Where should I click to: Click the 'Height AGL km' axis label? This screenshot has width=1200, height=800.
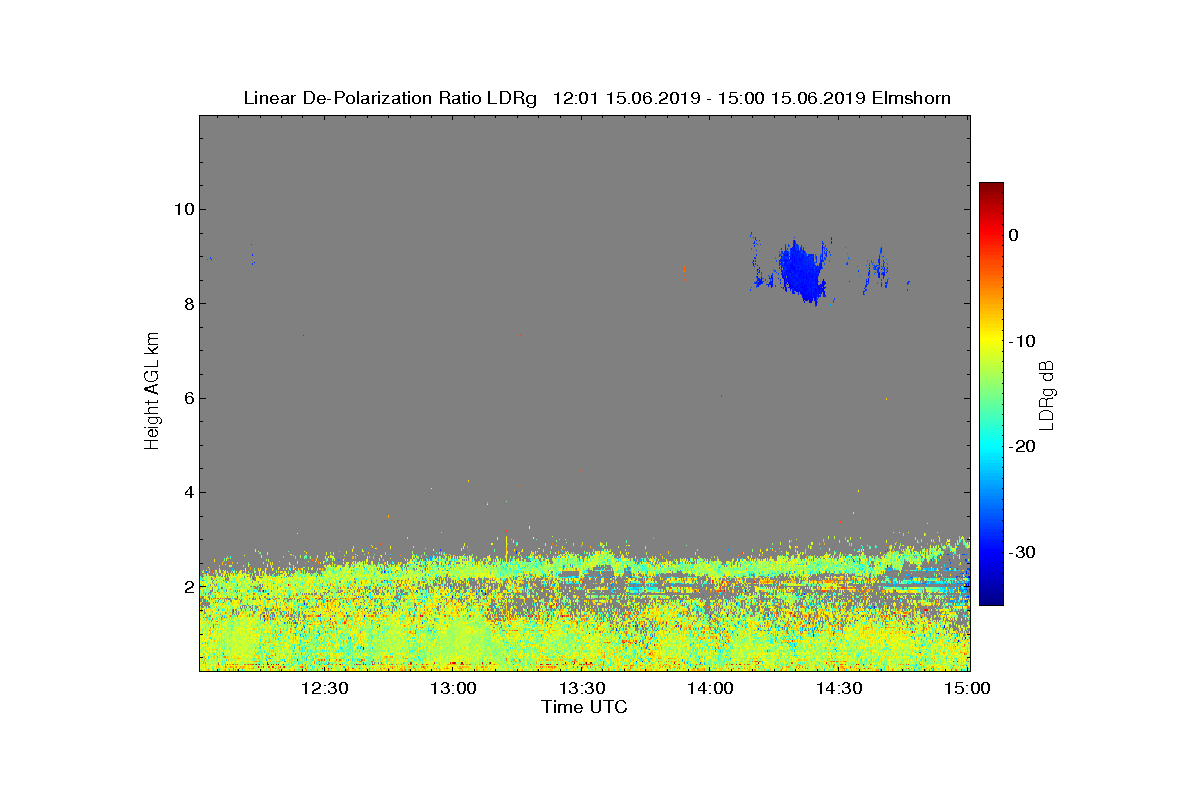(152, 391)
